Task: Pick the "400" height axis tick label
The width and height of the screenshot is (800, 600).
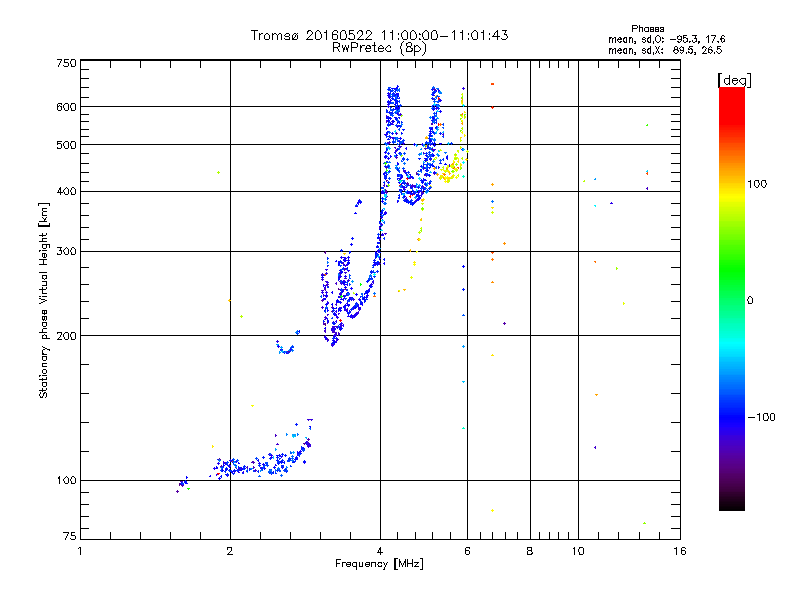Action: click(x=66, y=191)
